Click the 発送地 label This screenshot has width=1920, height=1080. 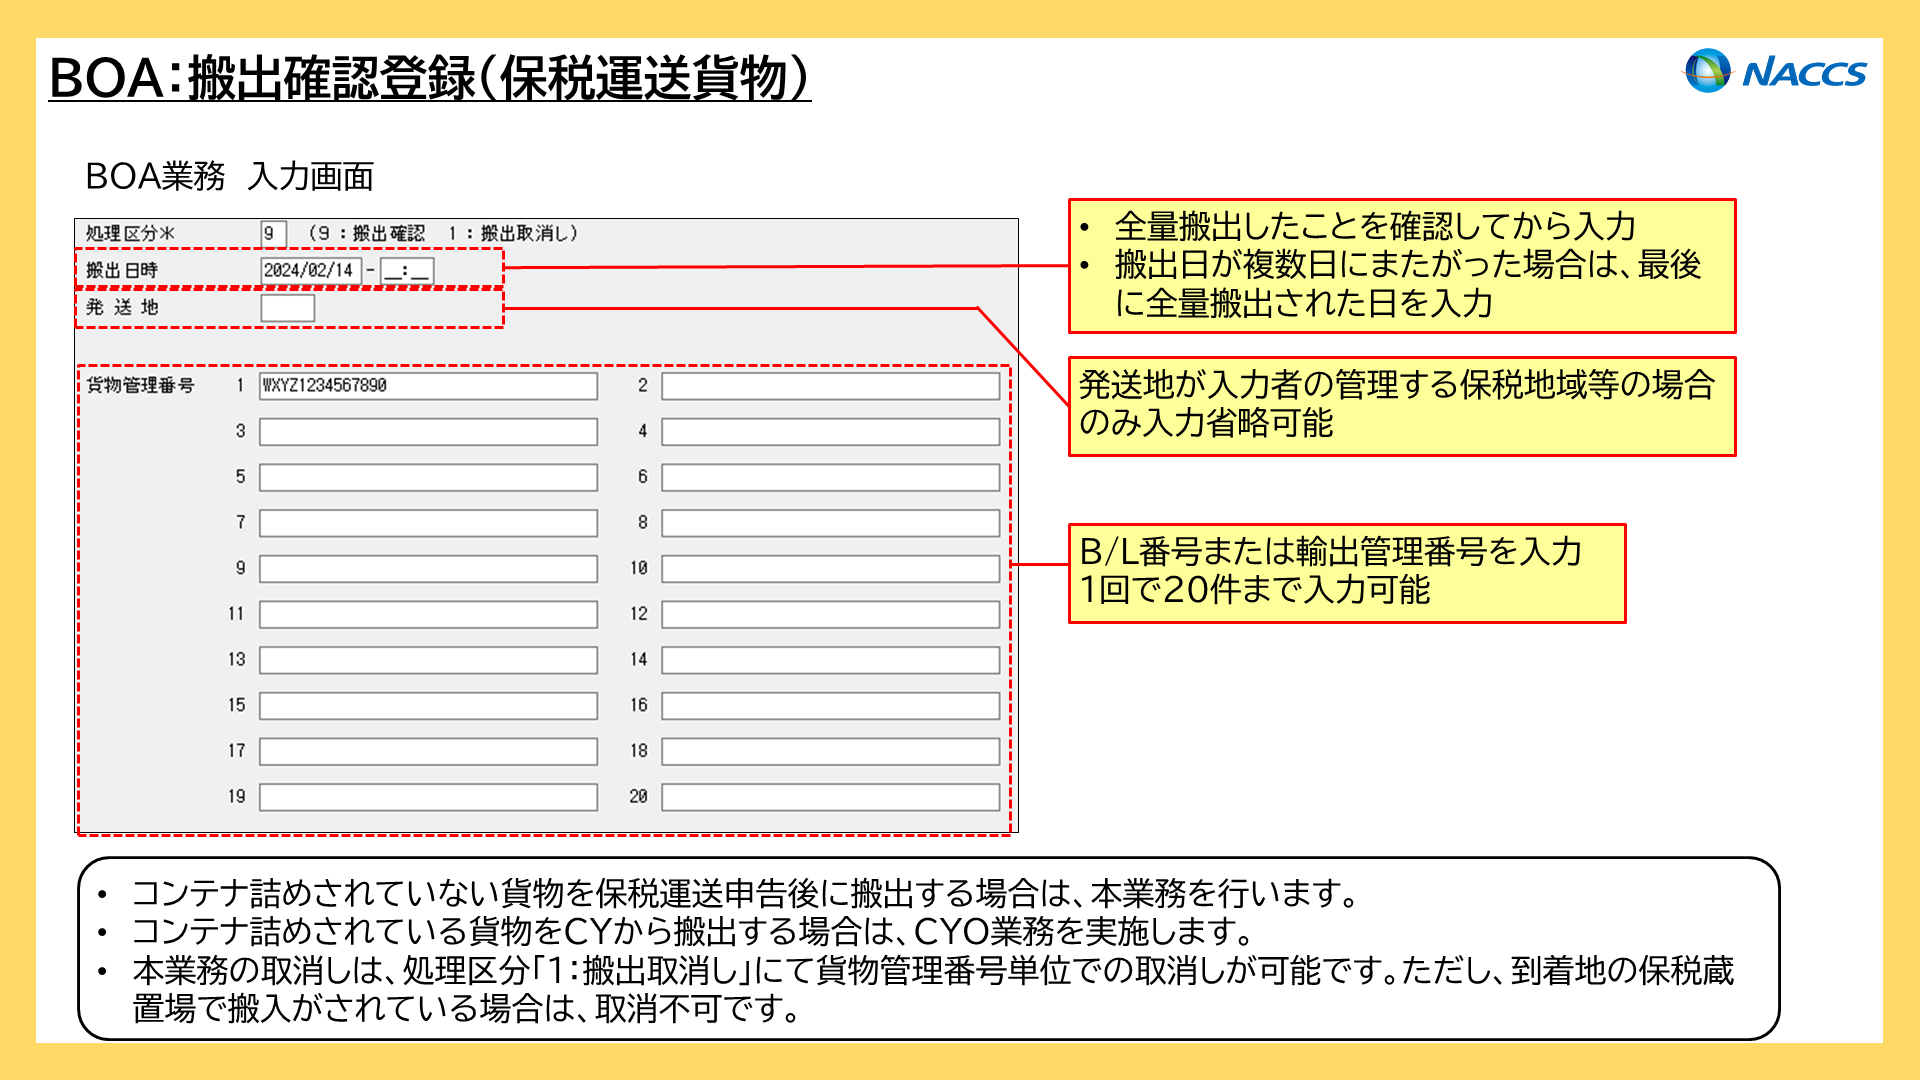coord(122,308)
